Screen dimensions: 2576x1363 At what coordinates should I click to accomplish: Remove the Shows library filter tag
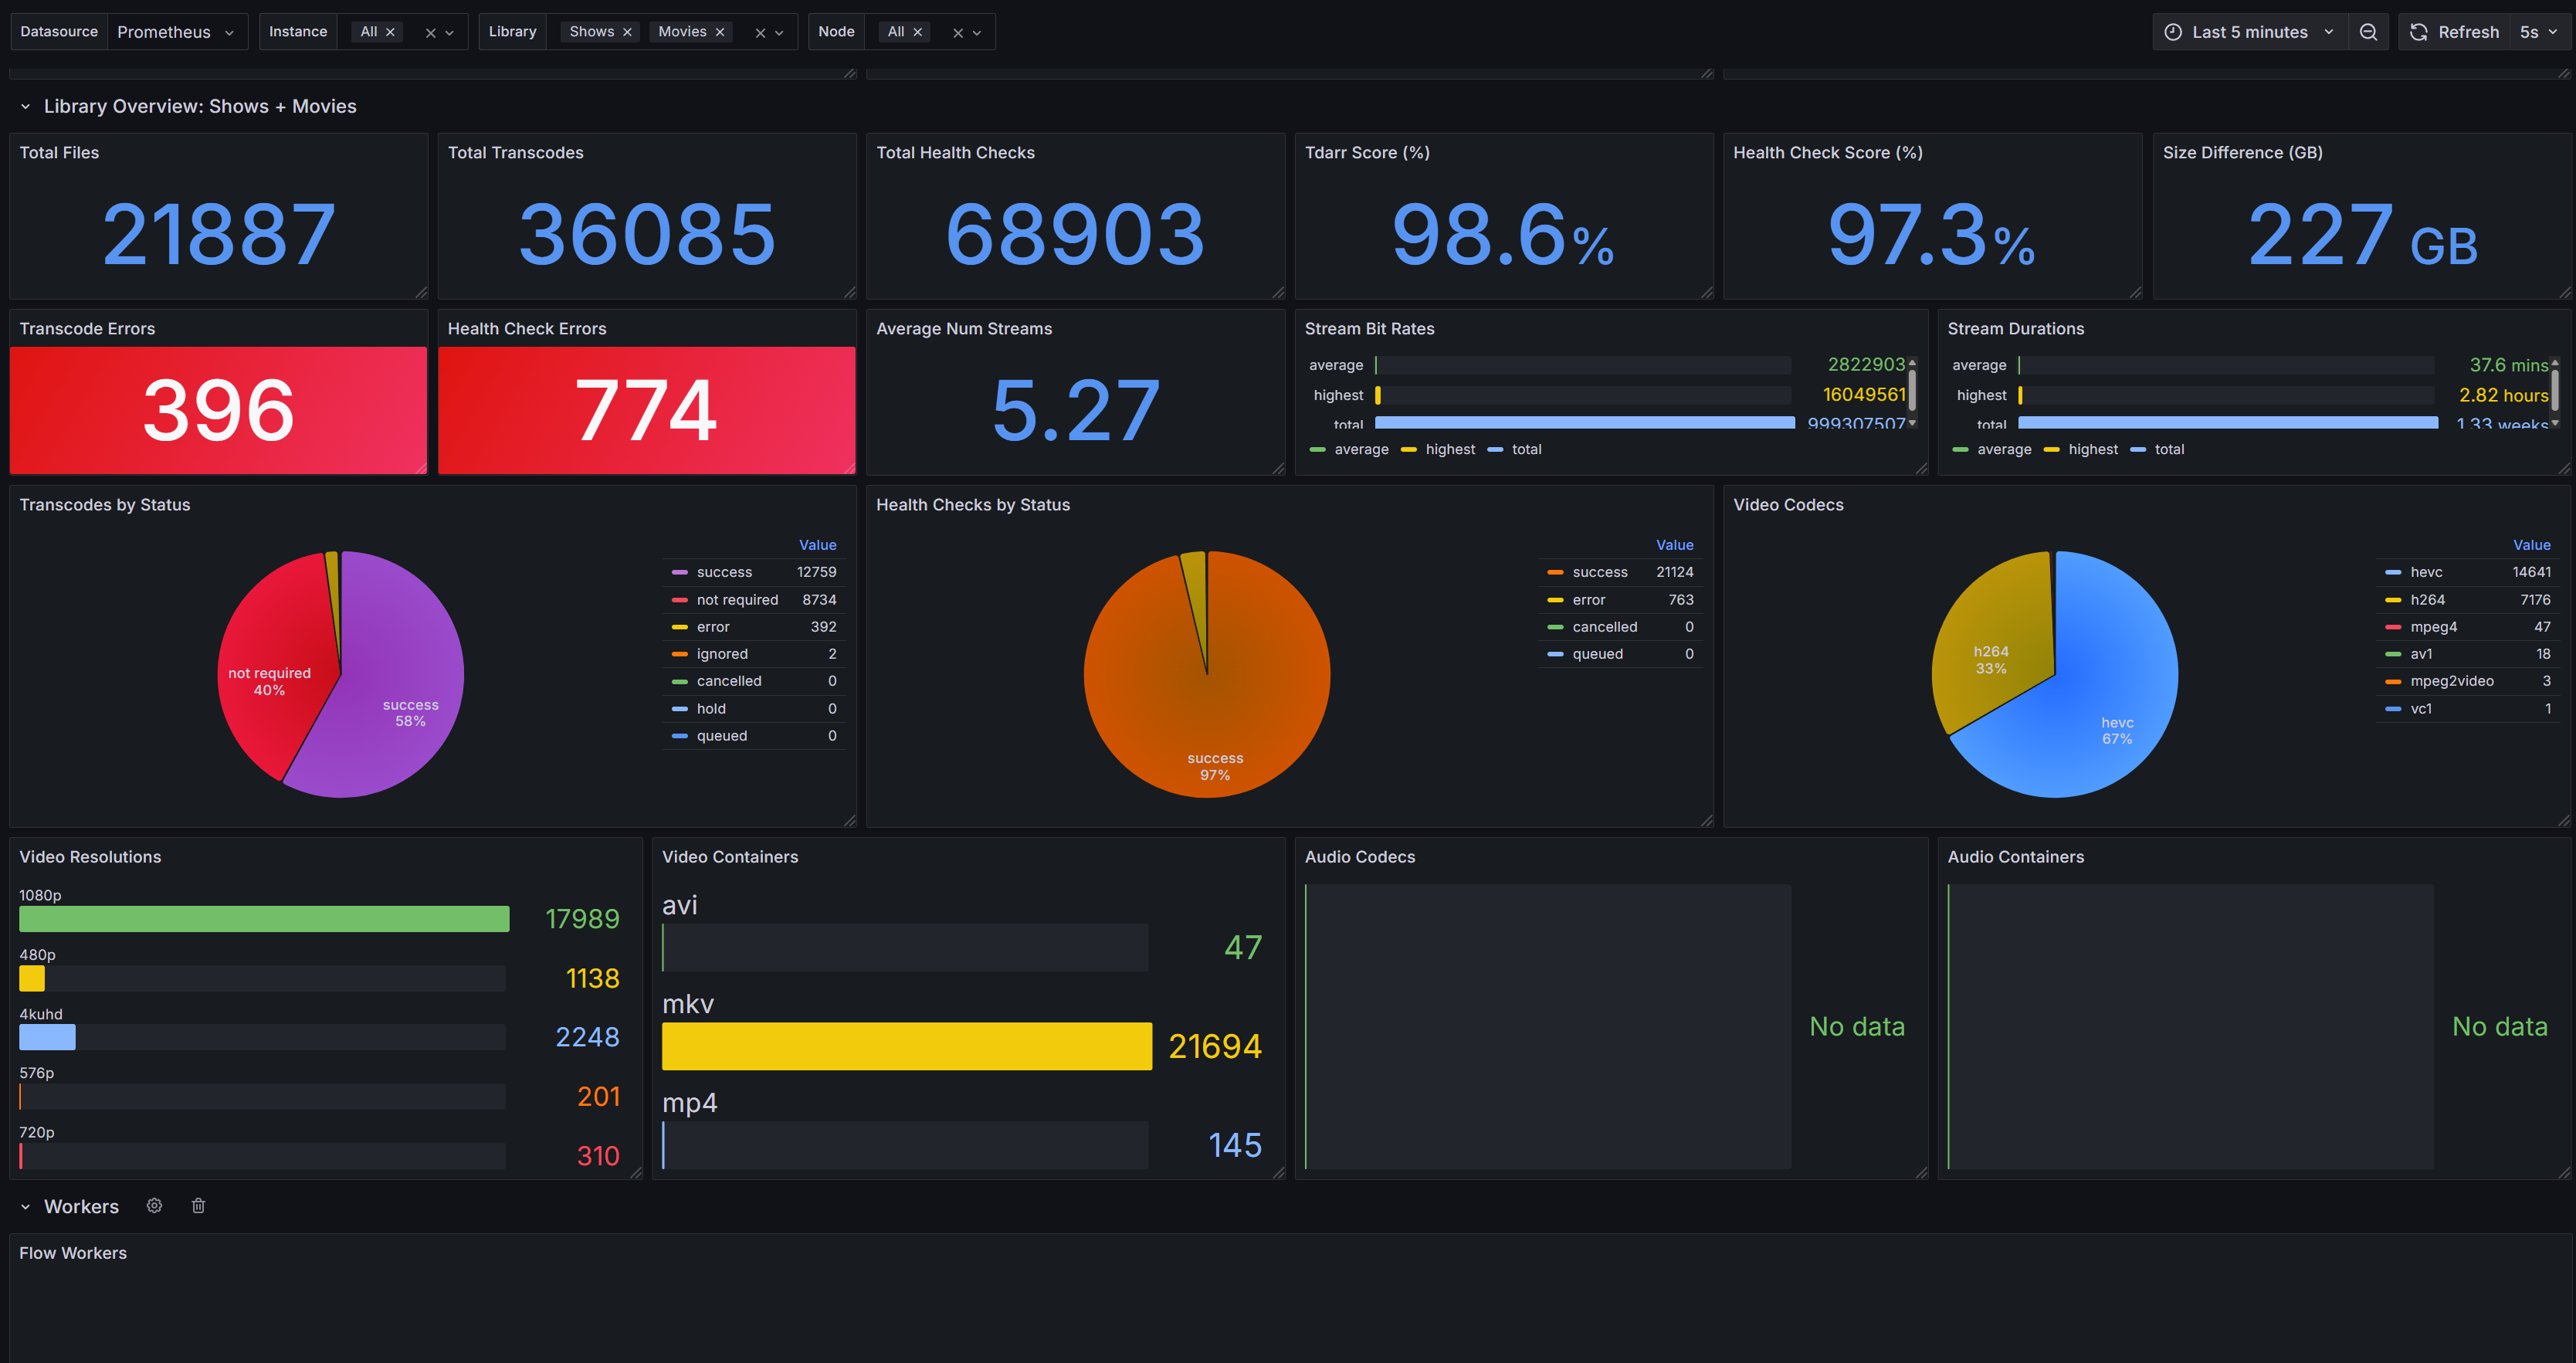628,32
